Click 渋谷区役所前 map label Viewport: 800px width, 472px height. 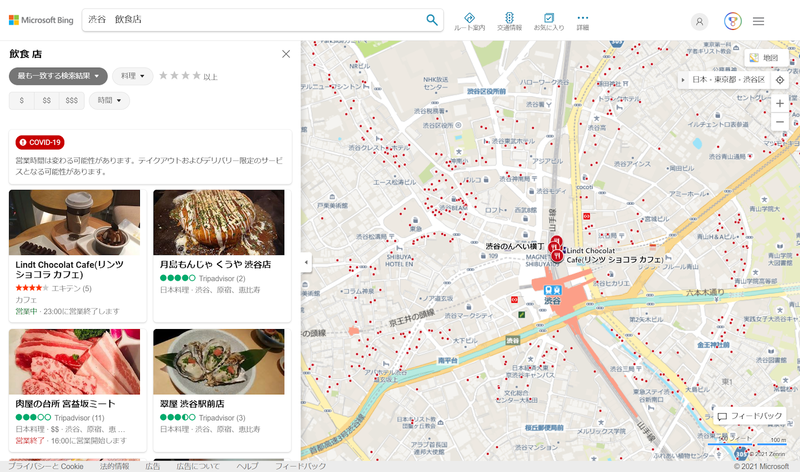click(x=486, y=91)
